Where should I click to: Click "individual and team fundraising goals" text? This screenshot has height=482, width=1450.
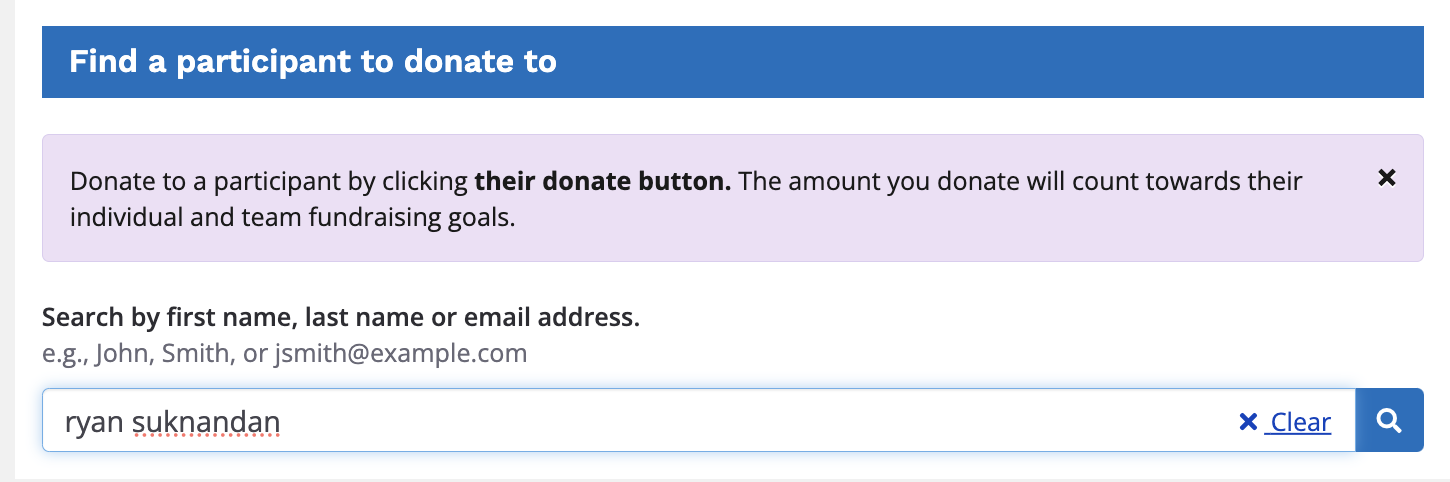[292, 216]
